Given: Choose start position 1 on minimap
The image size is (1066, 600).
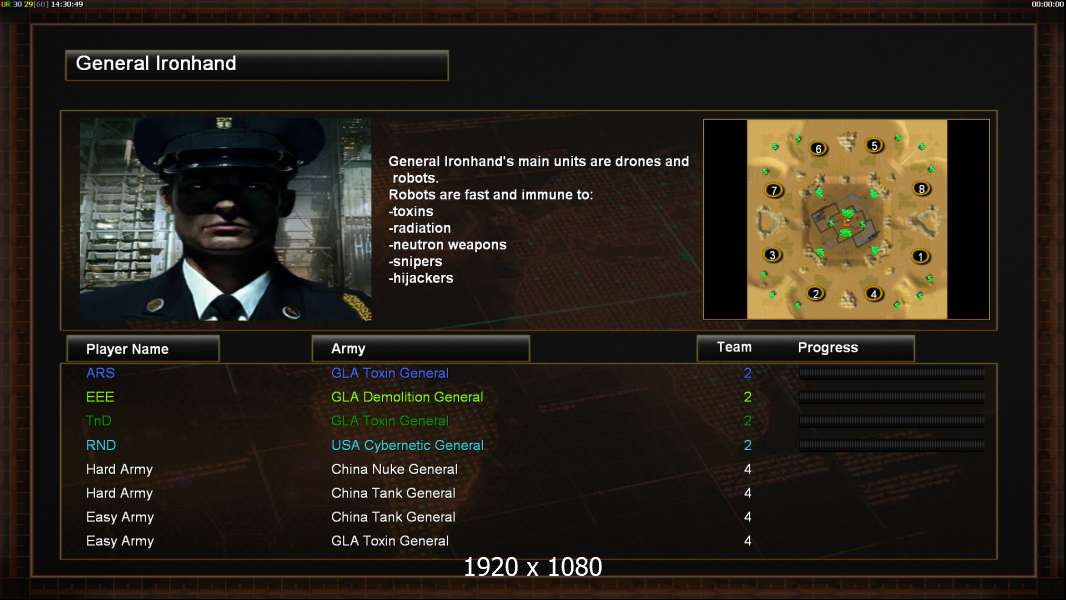Looking at the screenshot, I should pyautogui.click(x=920, y=256).
